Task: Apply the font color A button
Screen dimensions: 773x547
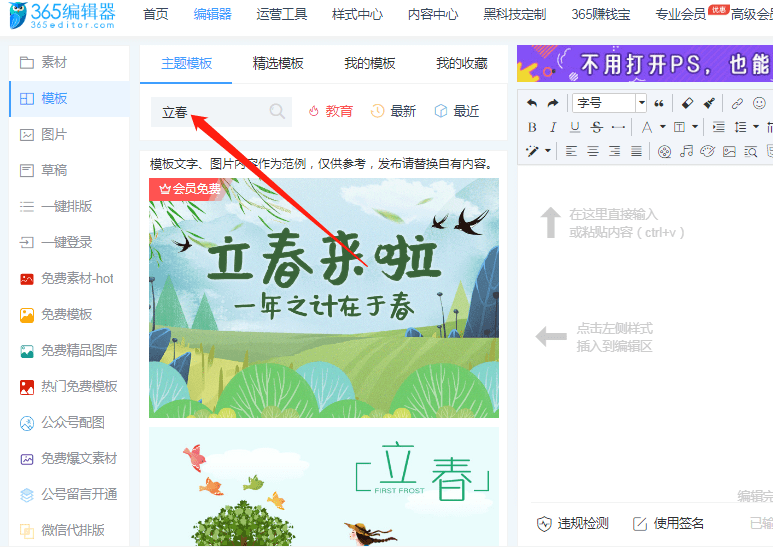Action: [647, 127]
